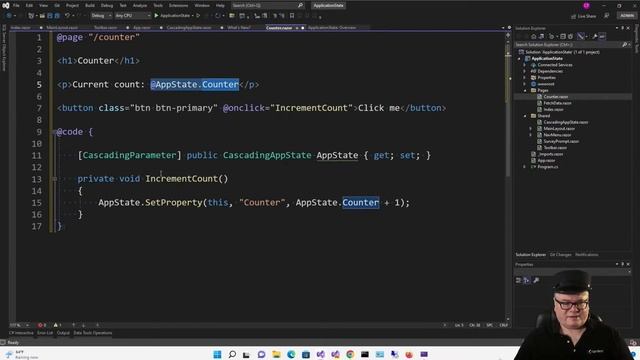This screenshot has width=640, height=360.
Task: Toggle Alphabetical view in Properties panel
Action: coord(527,280)
